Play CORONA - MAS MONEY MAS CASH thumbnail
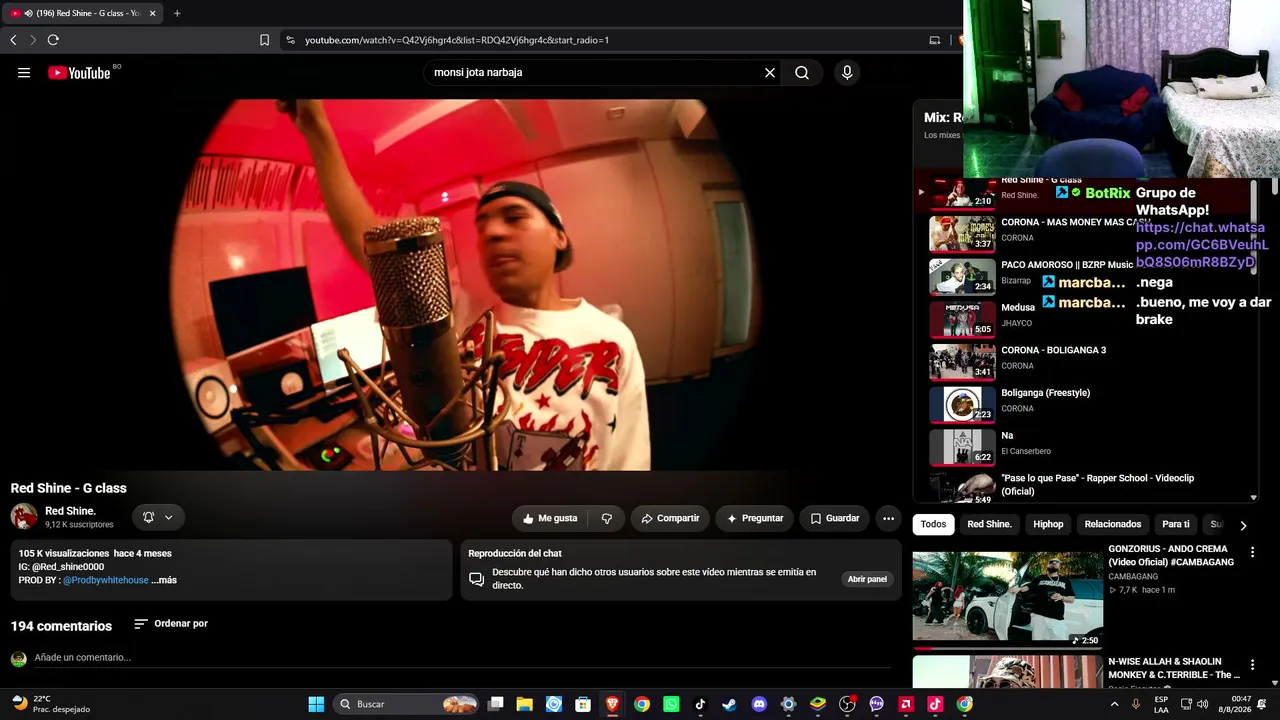The width and height of the screenshot is (1280, 720). [962, 235]
